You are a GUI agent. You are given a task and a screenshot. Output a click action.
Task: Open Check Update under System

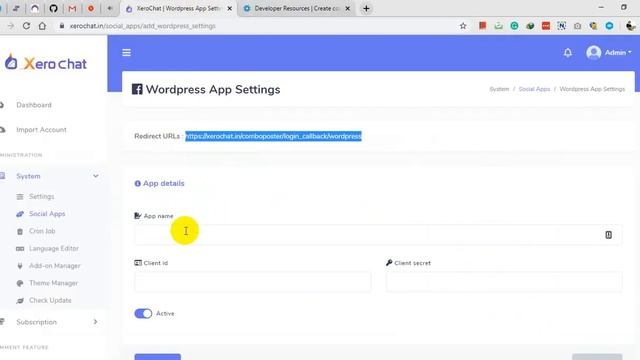click(50, 300)
